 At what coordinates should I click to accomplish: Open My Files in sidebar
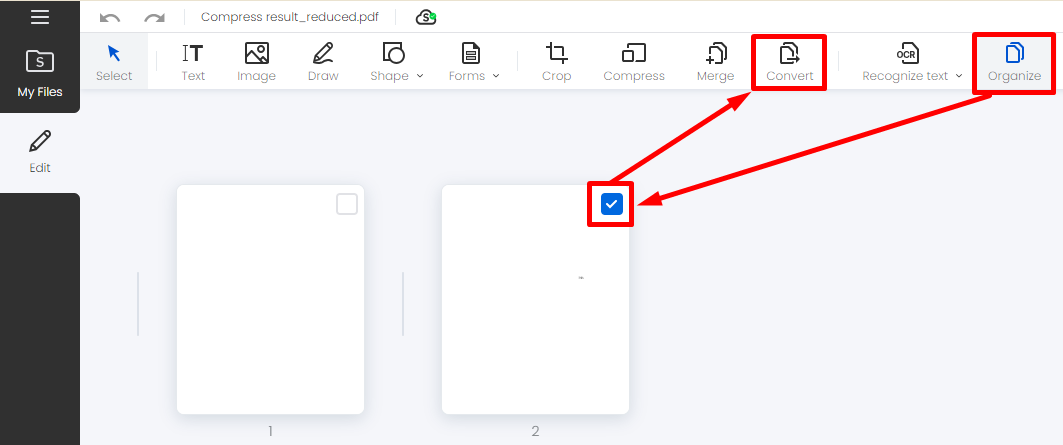pyautogui.click(x=40, y=73)
